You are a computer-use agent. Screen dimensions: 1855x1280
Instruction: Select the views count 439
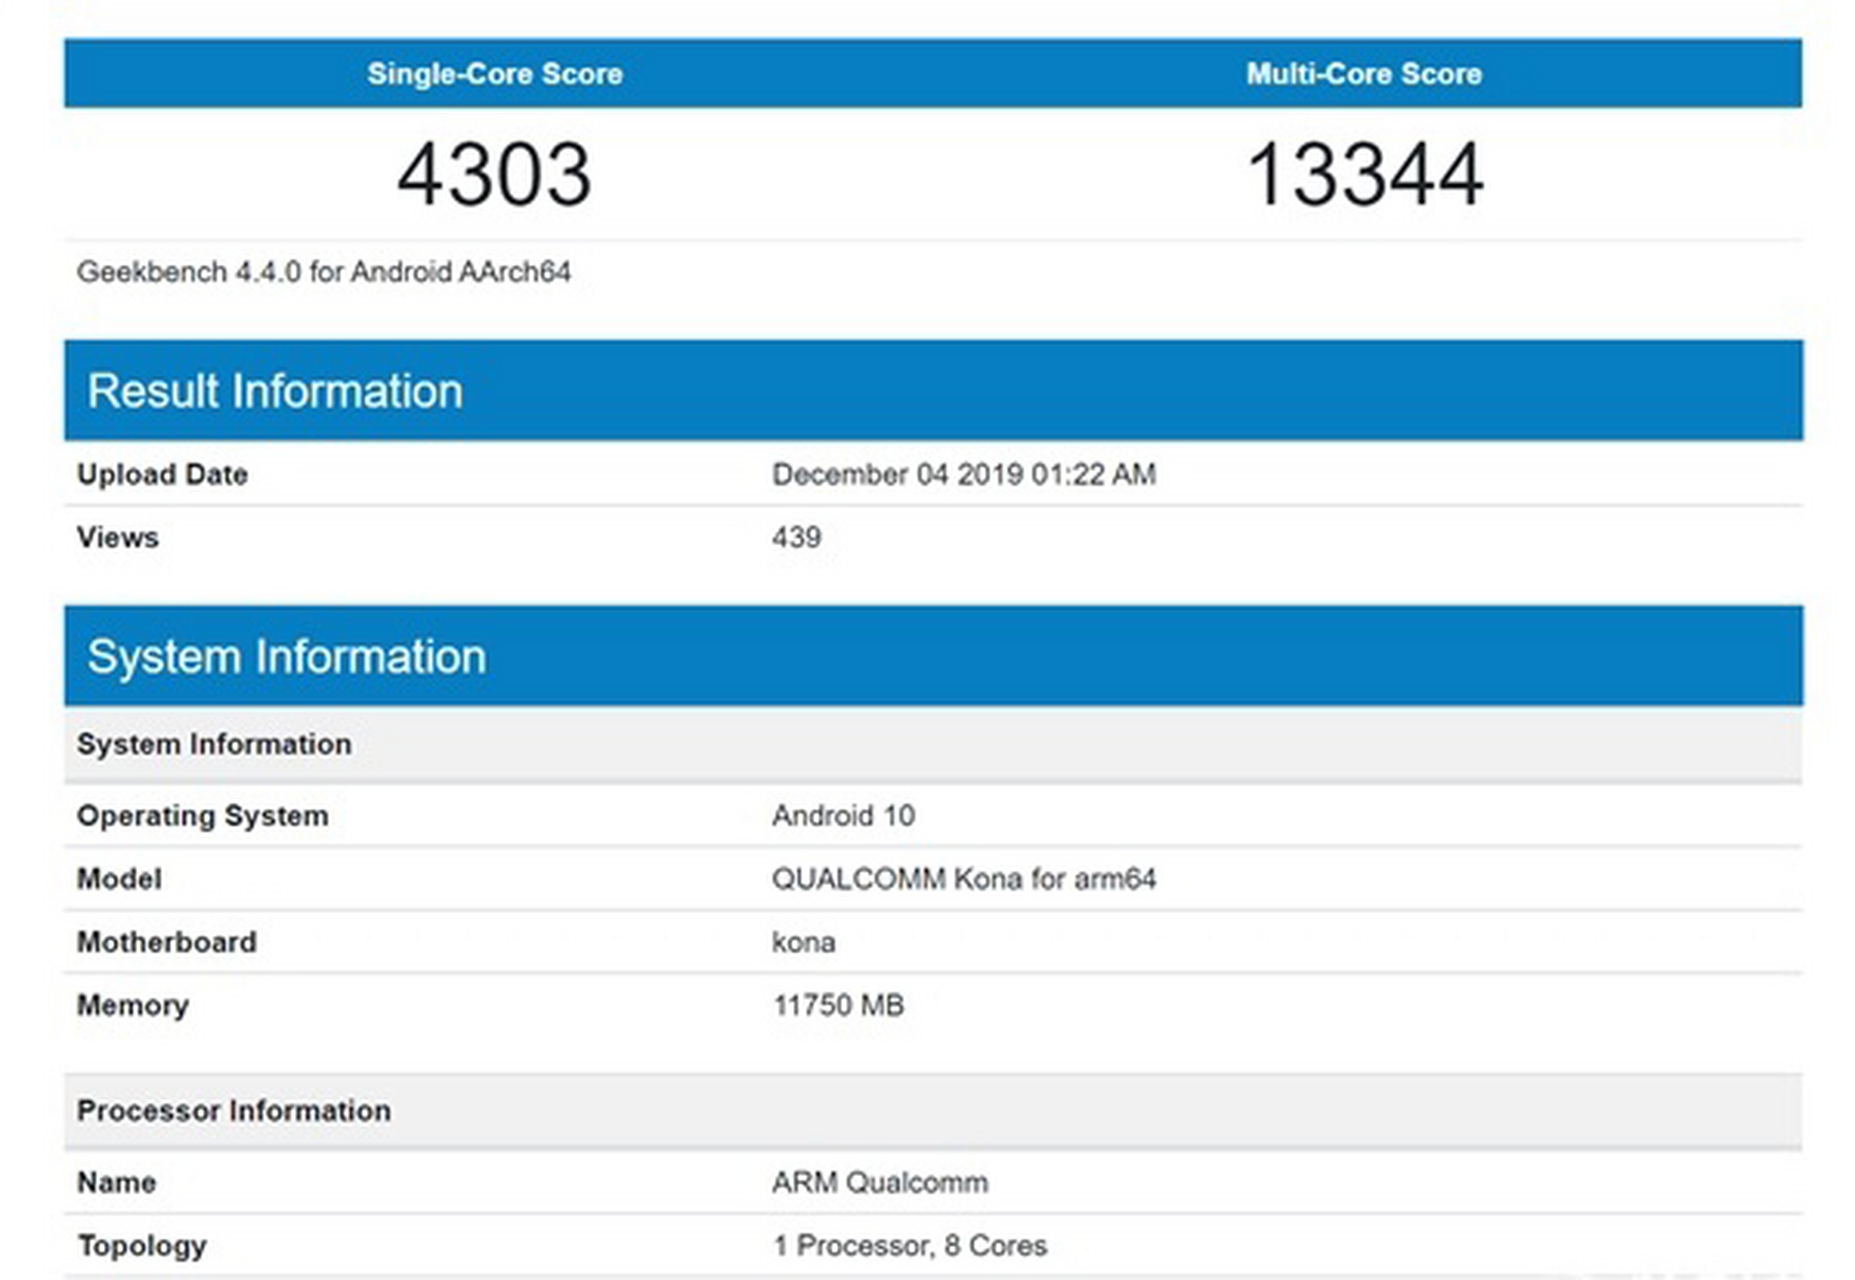point(796,537)
